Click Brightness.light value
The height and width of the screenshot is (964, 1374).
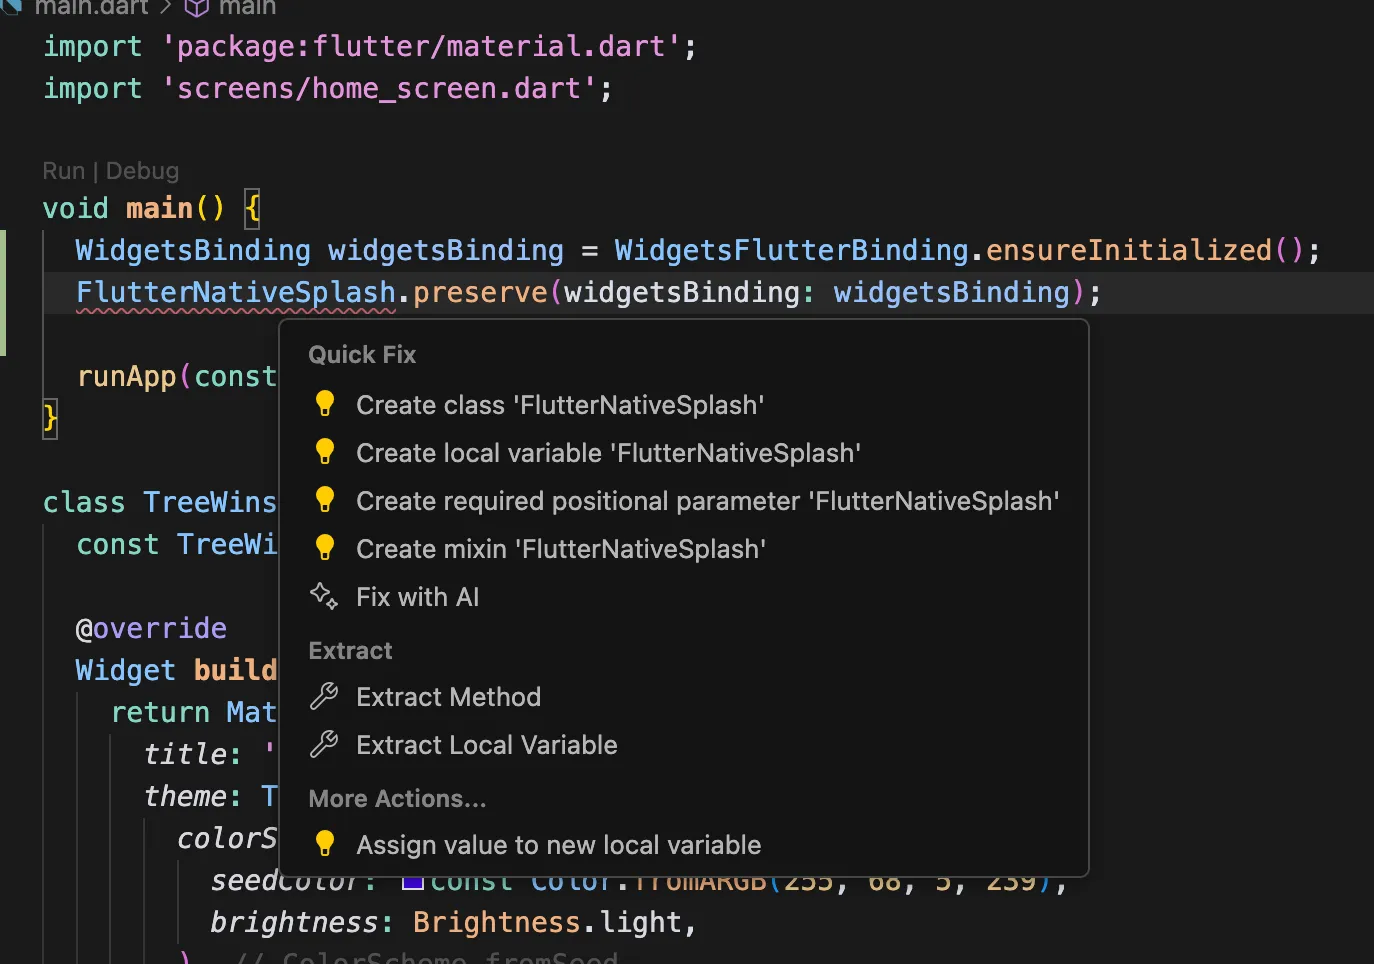tap(547, 922)
